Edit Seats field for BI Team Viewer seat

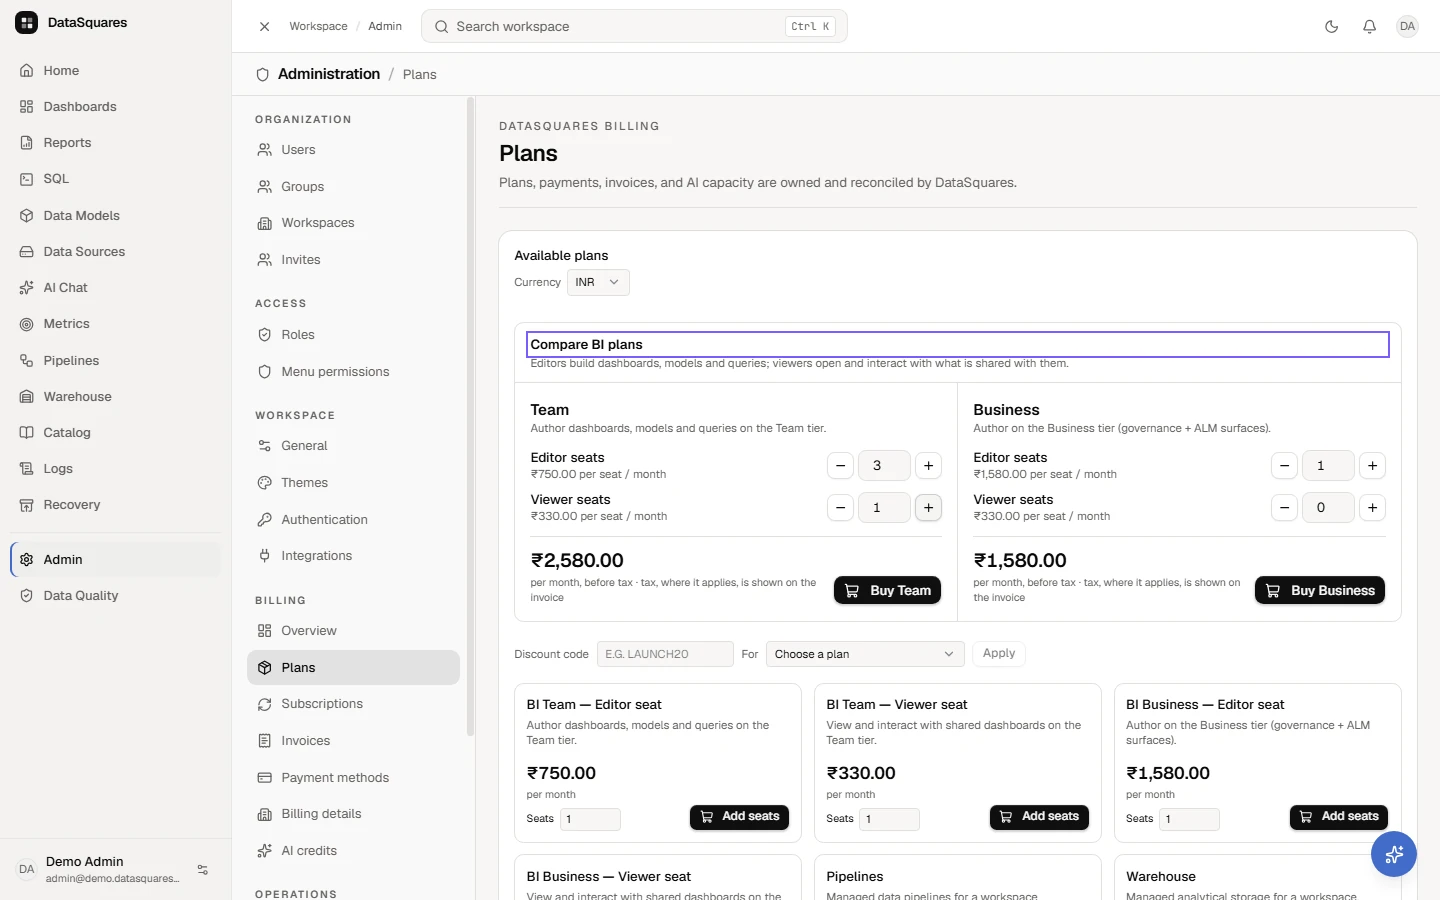[890, 819]
